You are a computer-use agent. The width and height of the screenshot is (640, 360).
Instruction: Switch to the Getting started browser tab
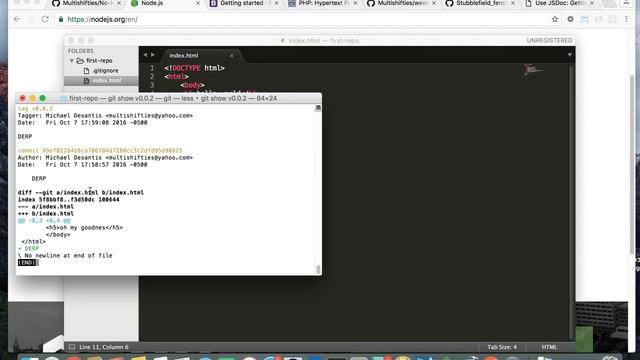tap(242, 3)
